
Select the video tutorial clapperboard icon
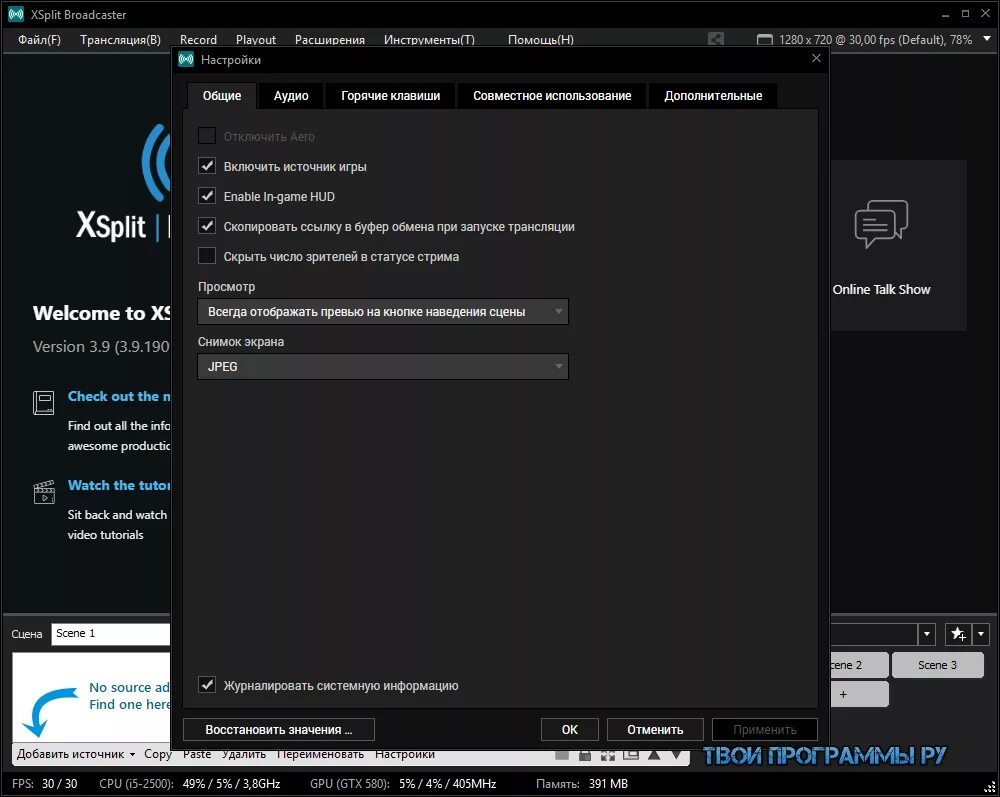(x=44, y=492)
